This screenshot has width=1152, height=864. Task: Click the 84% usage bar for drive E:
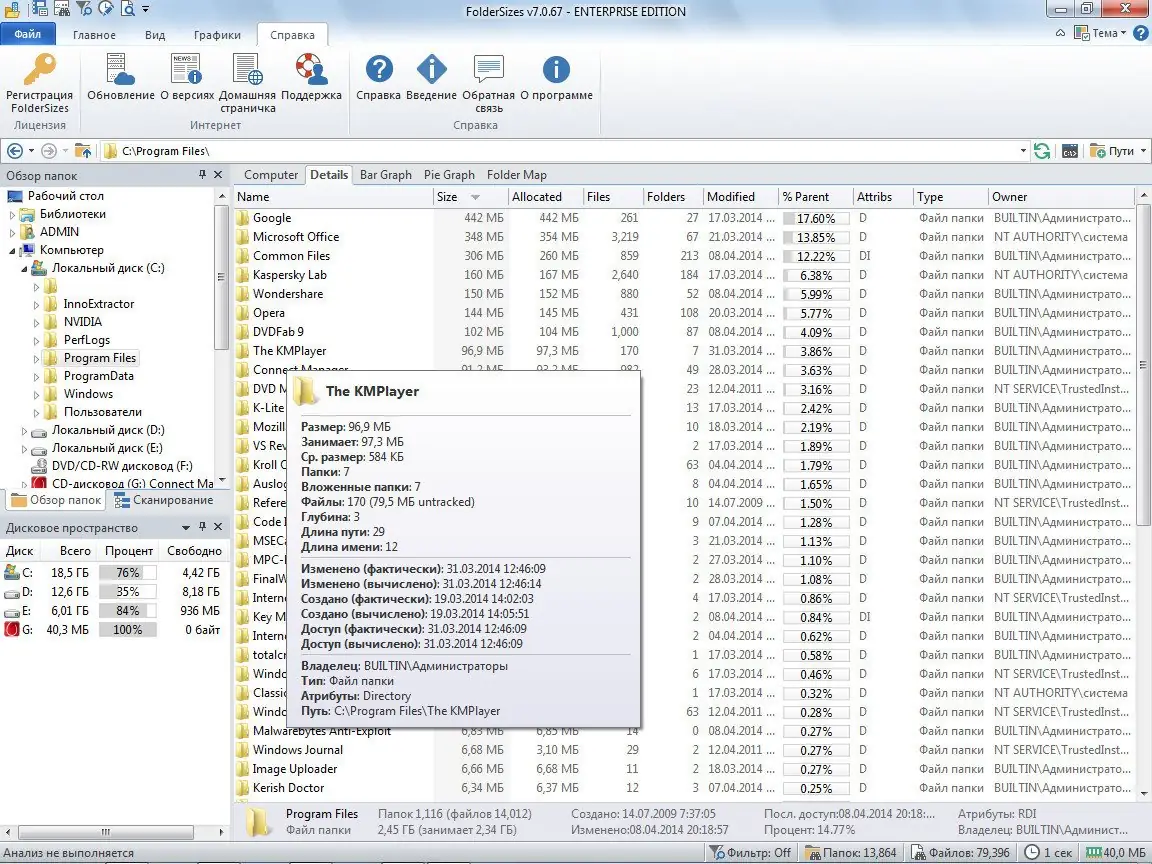127,611
